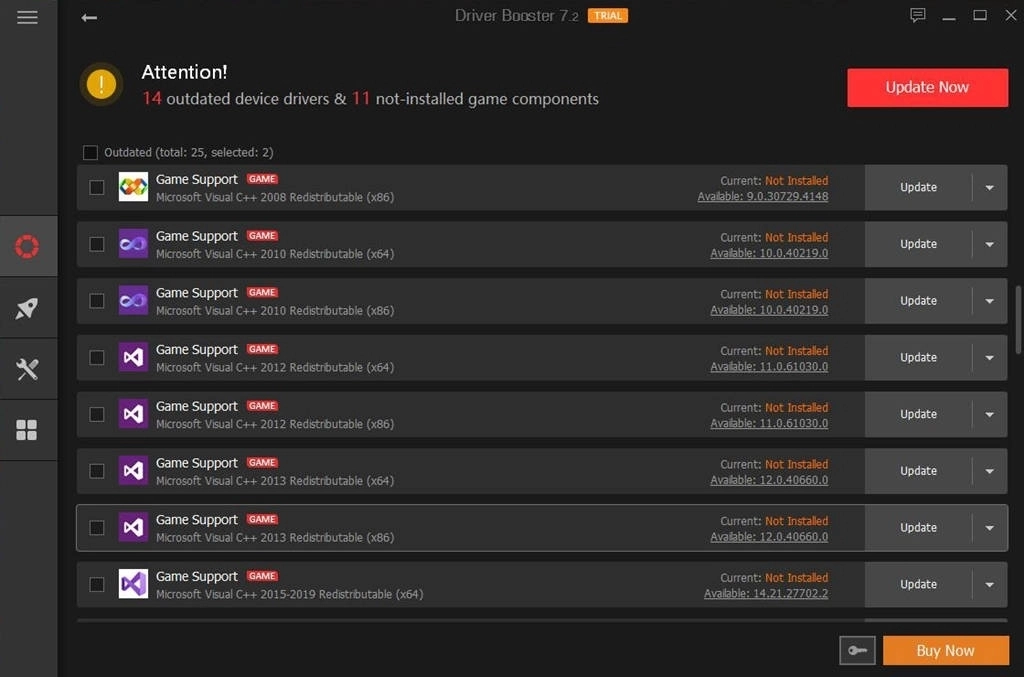Update Visual C++ 2013 Redistributable (x64)
Viewport: 1024px width, 677px height.
(918, 471)
